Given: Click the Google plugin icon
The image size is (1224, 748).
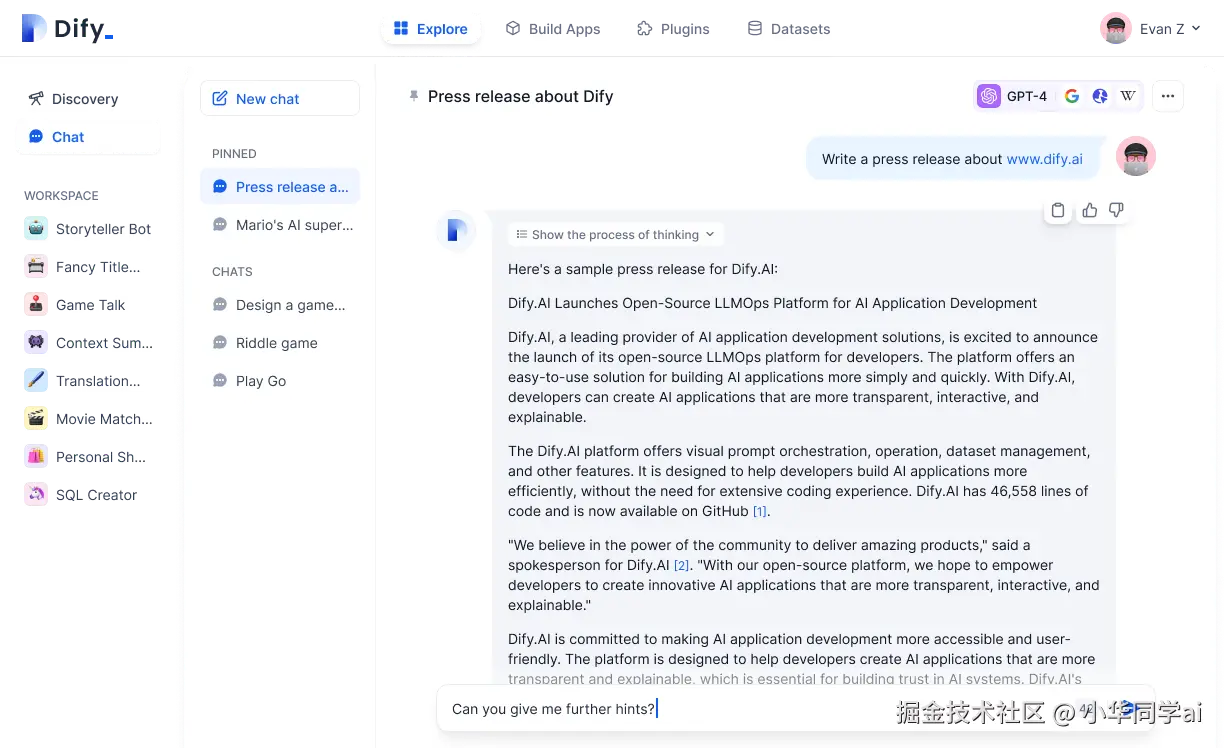Looking at the screenshot, I should pyautogui.click(x=1072, y=96).
